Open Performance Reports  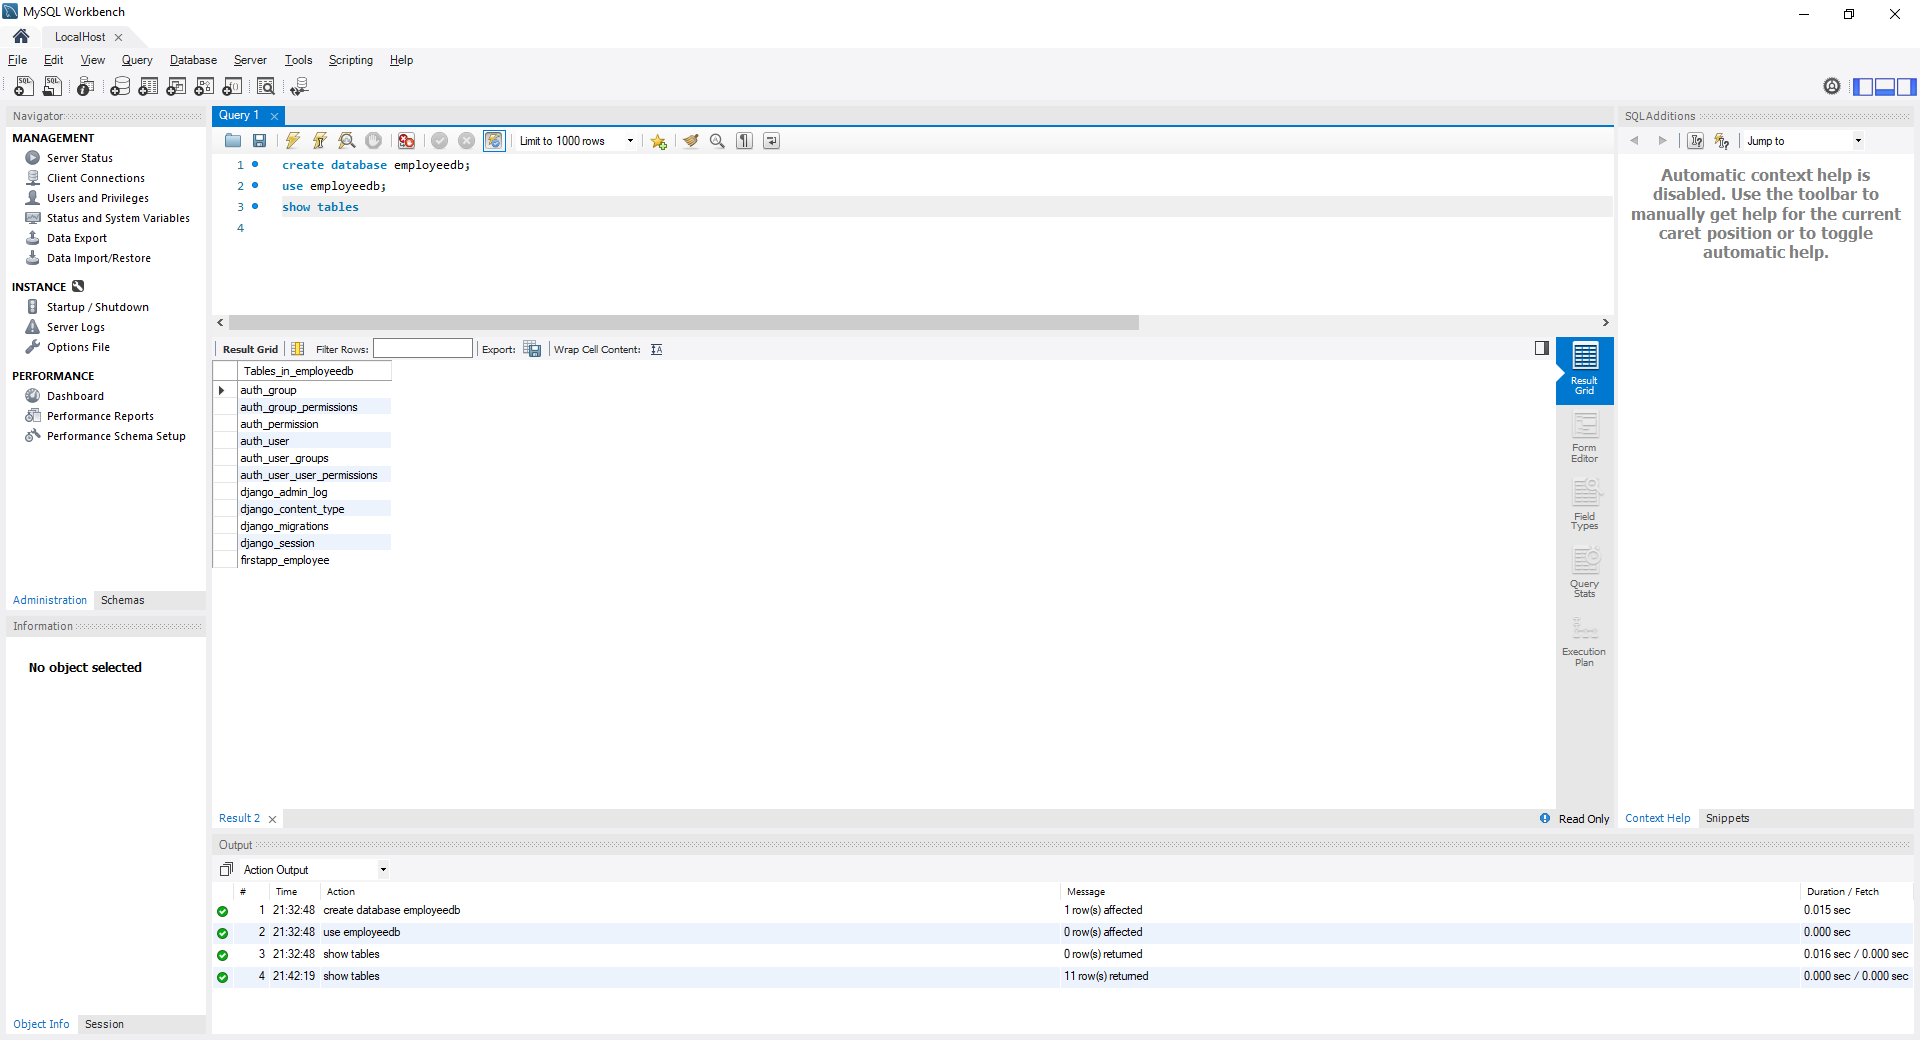click(100, 416)
